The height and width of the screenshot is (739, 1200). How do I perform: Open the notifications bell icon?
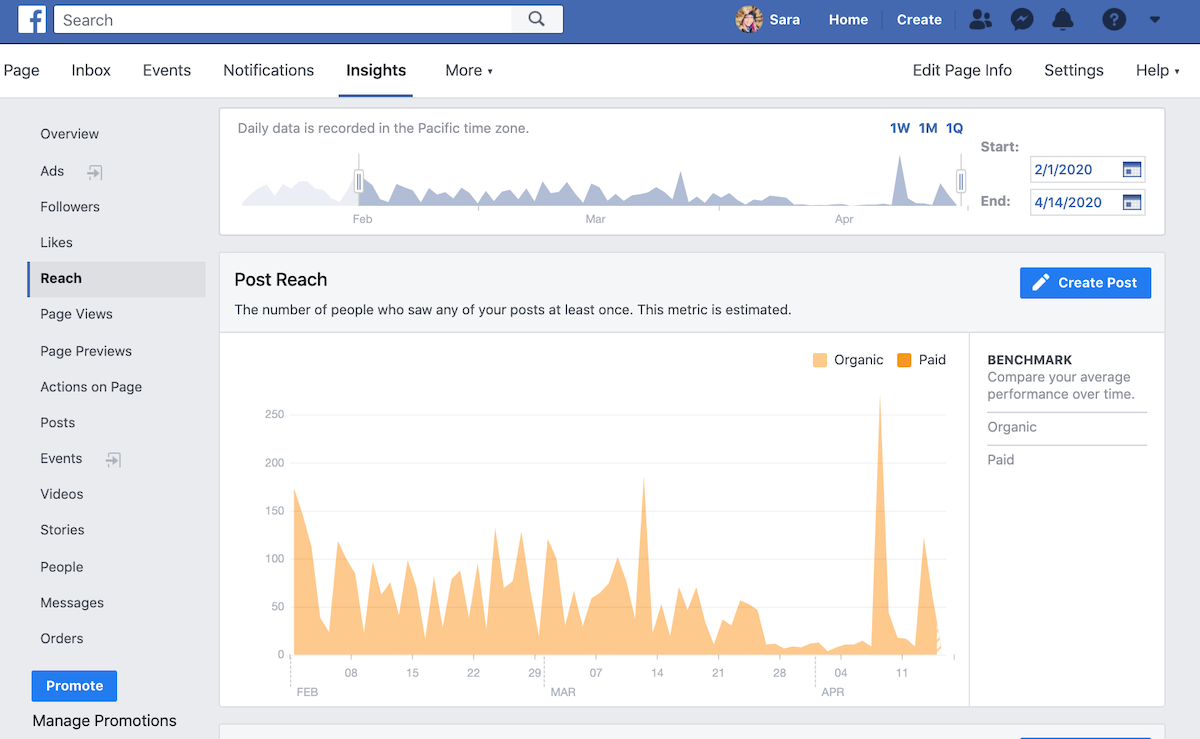(x=1063, y=19)
